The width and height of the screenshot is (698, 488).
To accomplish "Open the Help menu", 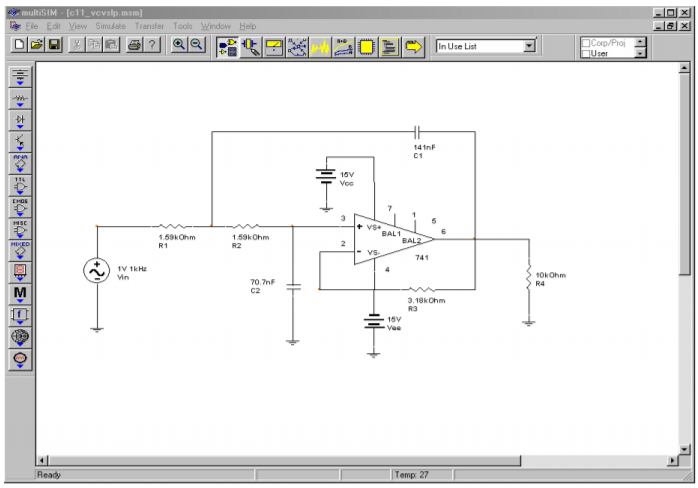I will pos(247,25).
